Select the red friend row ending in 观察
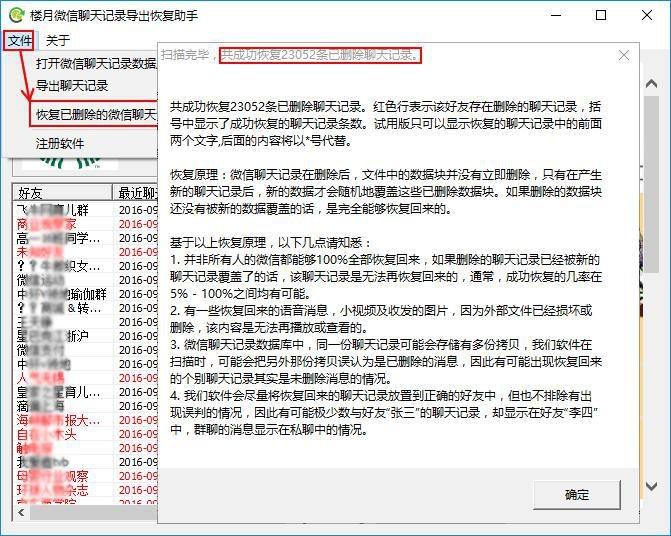The width and height of the screenshot is (671, 536). pyautogui.click(x=86, y=476)
